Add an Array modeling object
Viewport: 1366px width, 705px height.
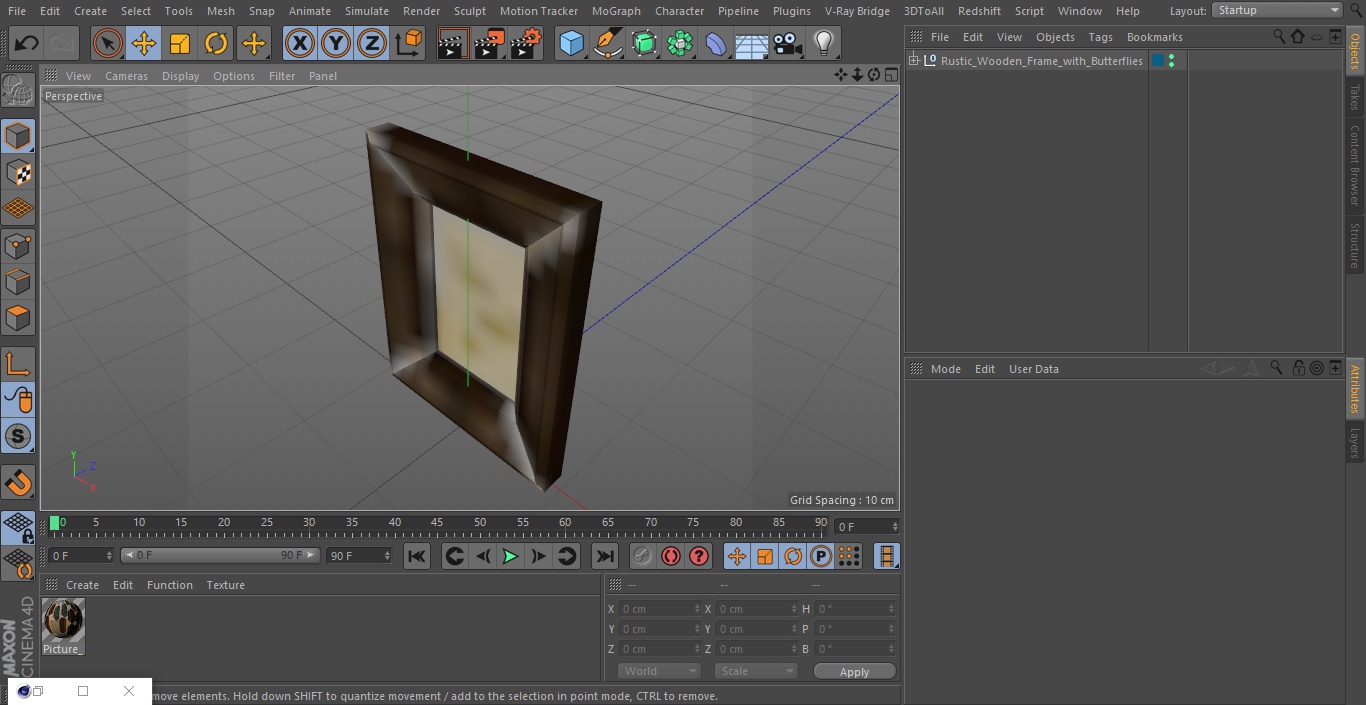680,43
